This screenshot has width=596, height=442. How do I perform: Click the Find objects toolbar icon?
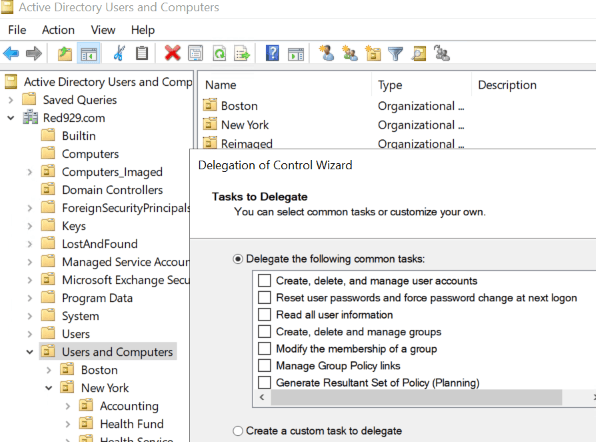coord(418,54)
